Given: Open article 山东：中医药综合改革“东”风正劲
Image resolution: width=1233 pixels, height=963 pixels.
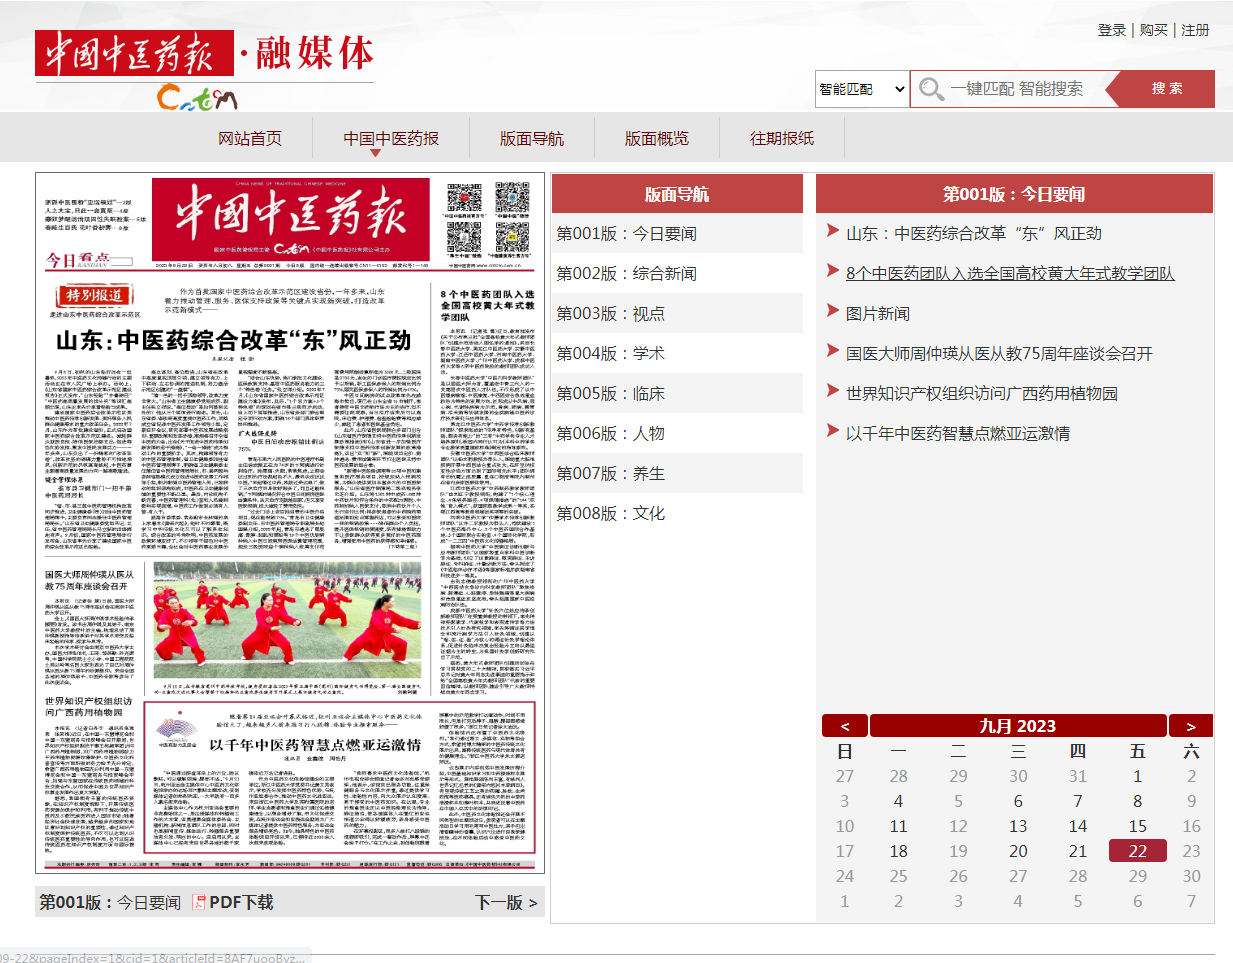Looking at the screenshot, I should 974,233.
